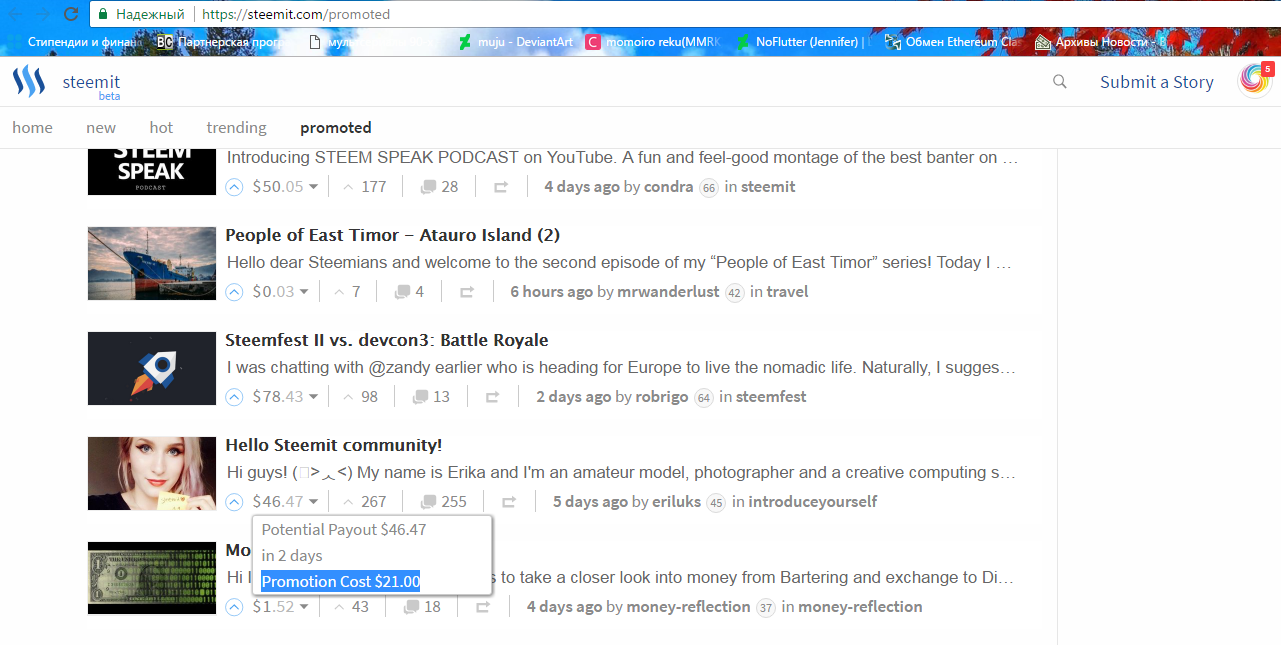The width and height of the screenshot is (1281, 645).
Task: Show voters list for 98 votes
Action: coord(360,397)
